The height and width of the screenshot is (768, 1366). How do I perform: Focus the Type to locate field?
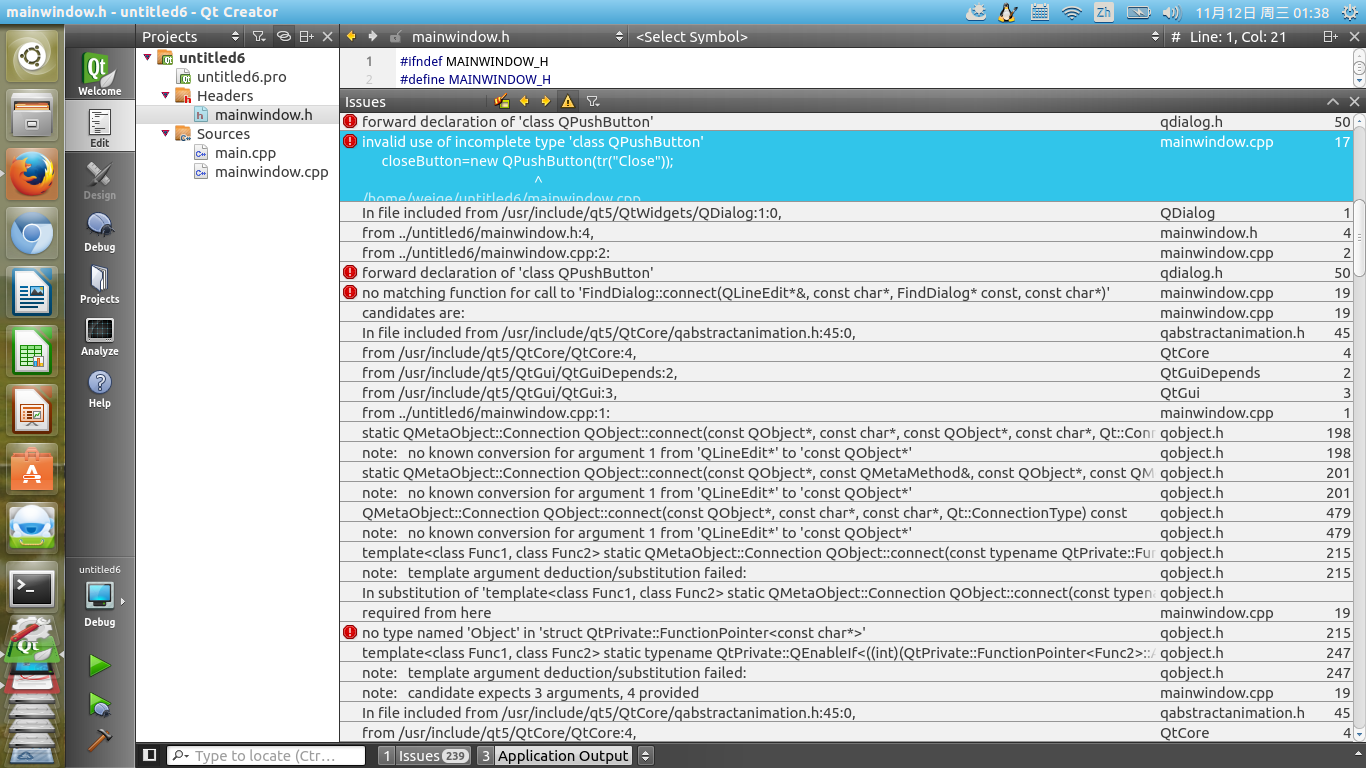[265, 756]
